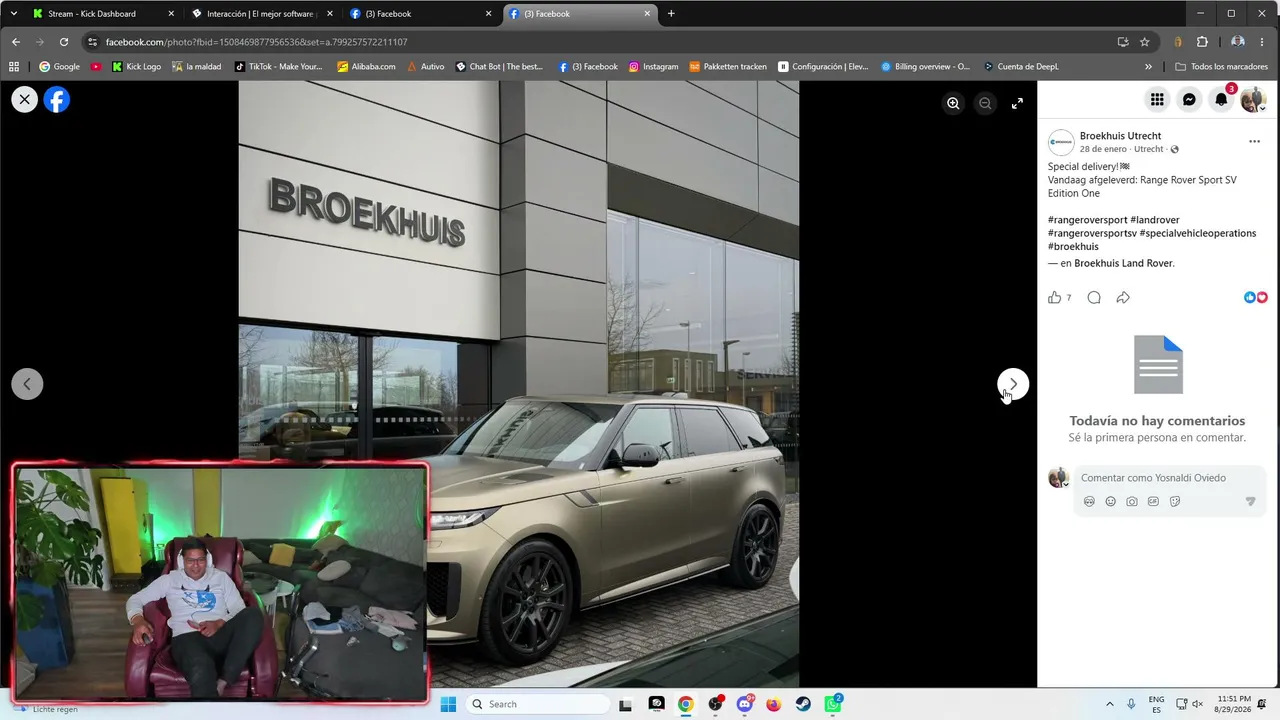The width and height of the screenshot is (1280, 720).
Task: Open the account profile menu
Action: click(x=1253, y=99)
